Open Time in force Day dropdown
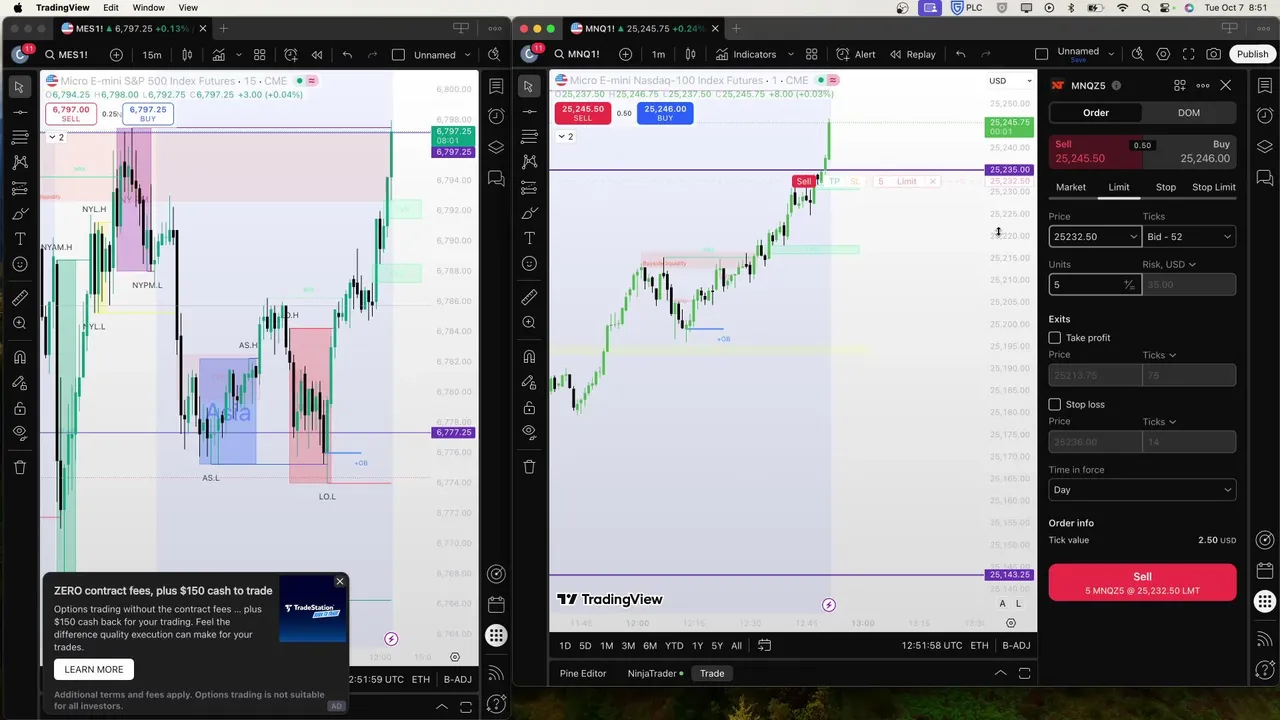The image size is (1280, 720). coord(1142,490)
